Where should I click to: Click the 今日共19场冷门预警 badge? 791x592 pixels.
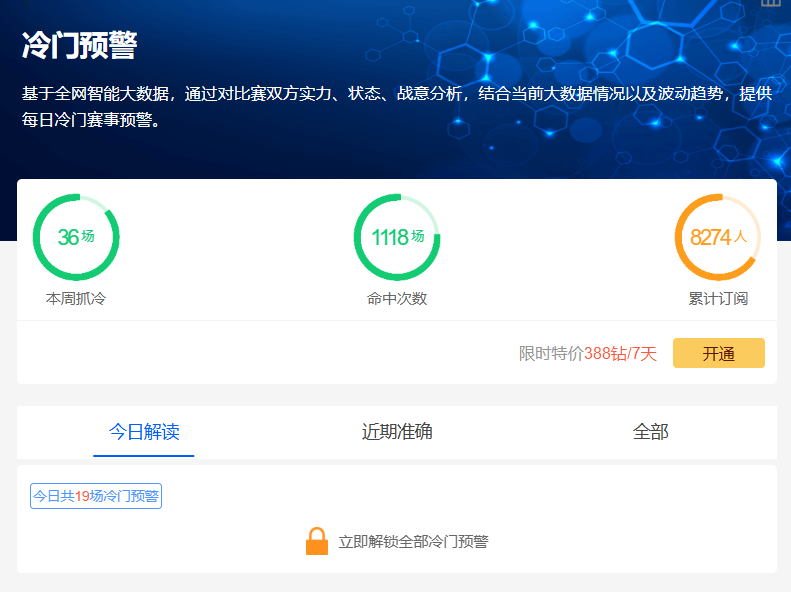(96, 496)
